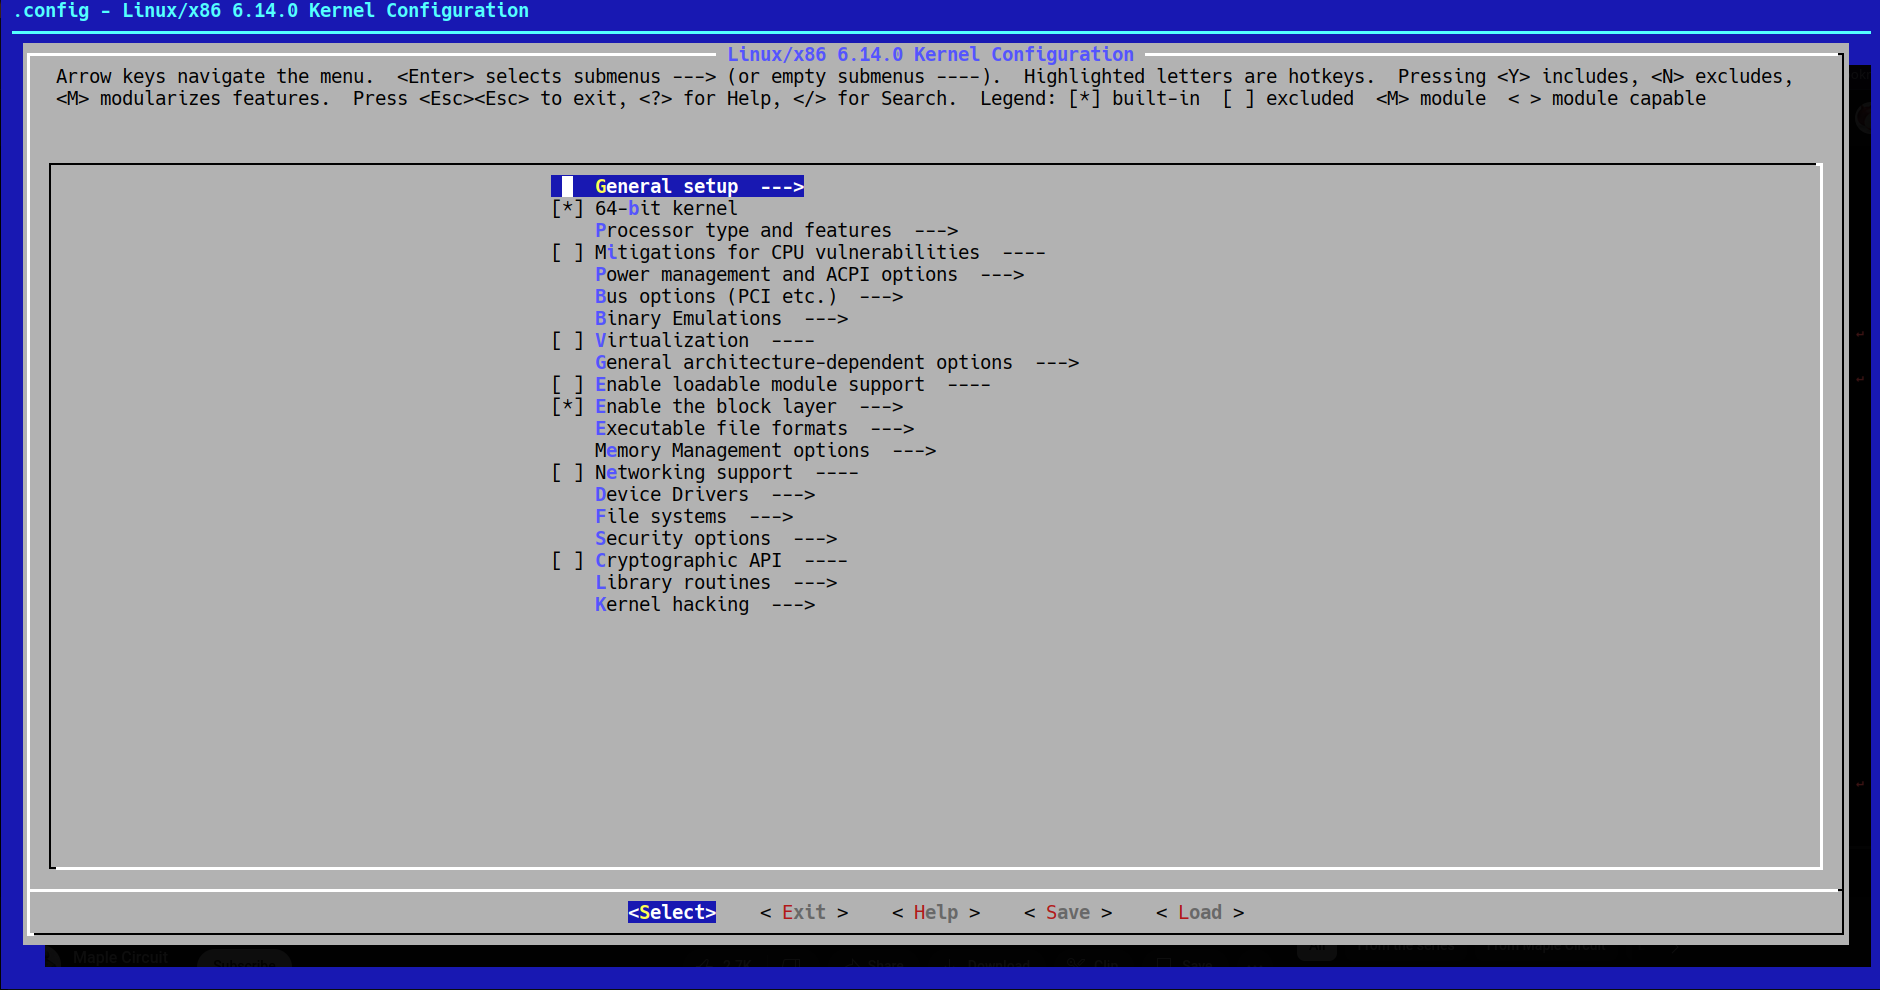
Task: Tick the Networking support checkbox
Action: tap(567, 472)
